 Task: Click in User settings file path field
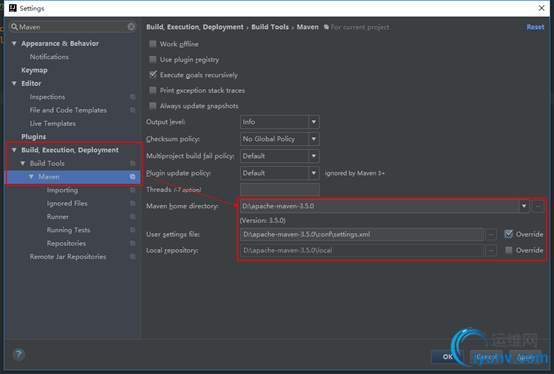[361, 234]
